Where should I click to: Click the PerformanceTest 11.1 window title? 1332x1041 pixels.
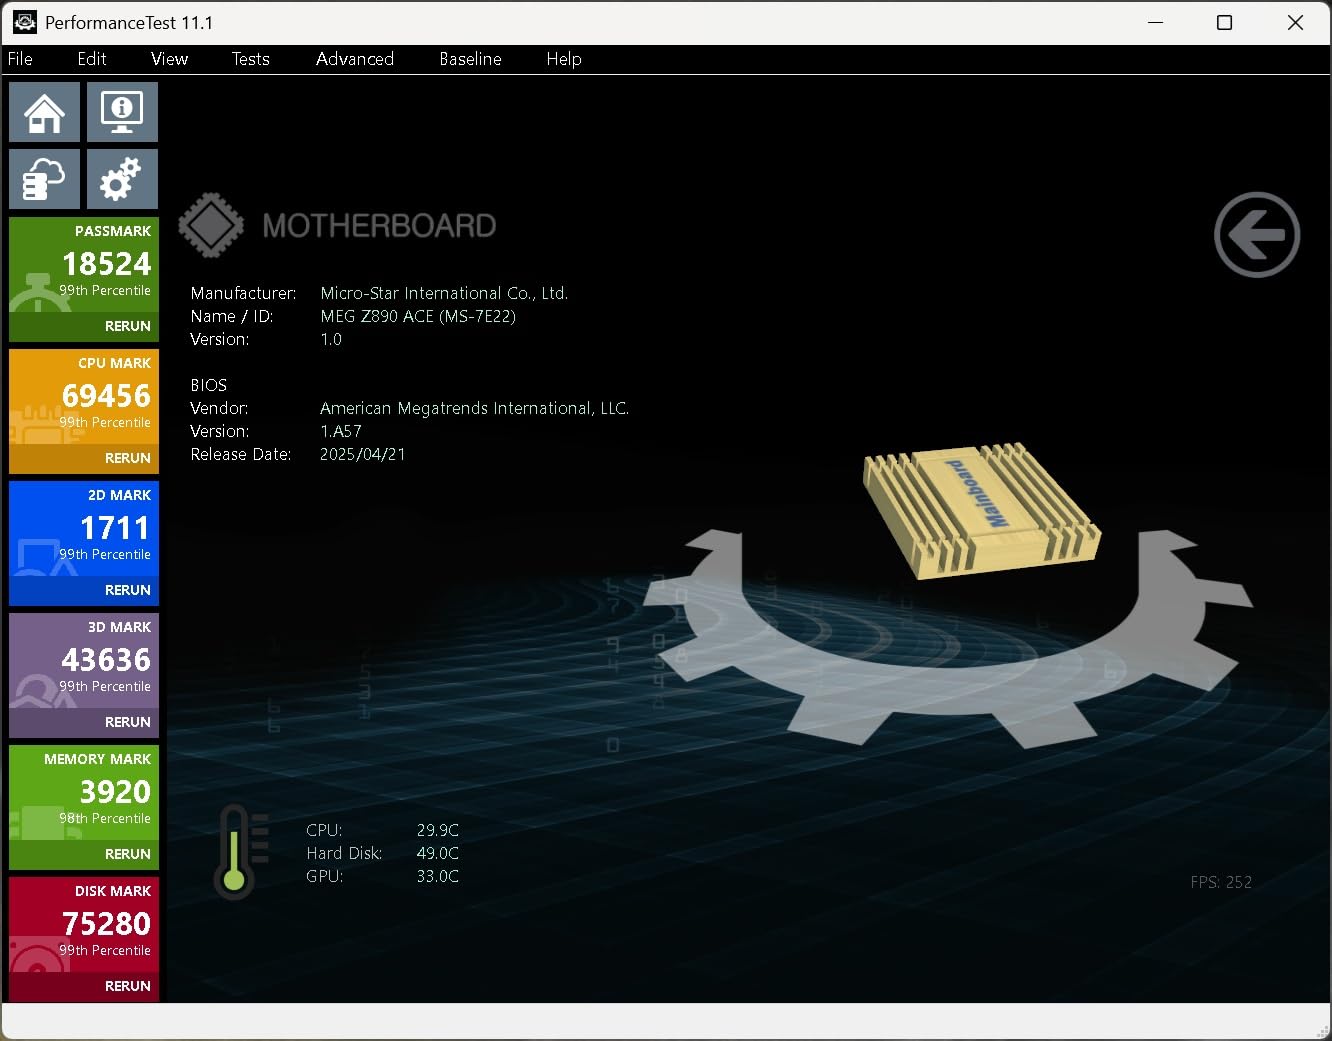coord(129,23)
